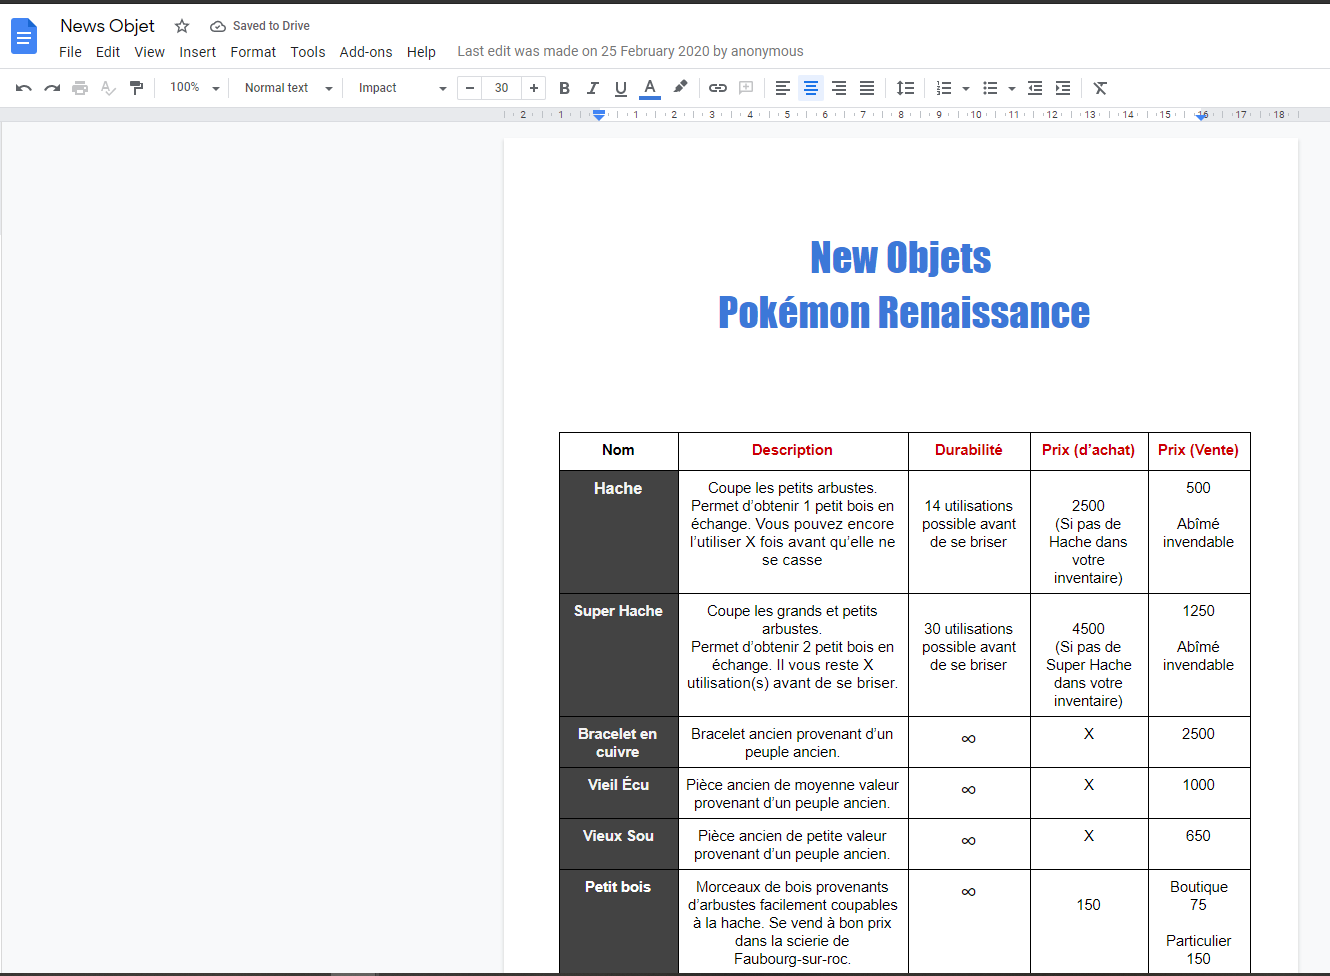The height and width of the screenshot is (976, 1330).
Task: Clear text formatting
Action: 1100,88
